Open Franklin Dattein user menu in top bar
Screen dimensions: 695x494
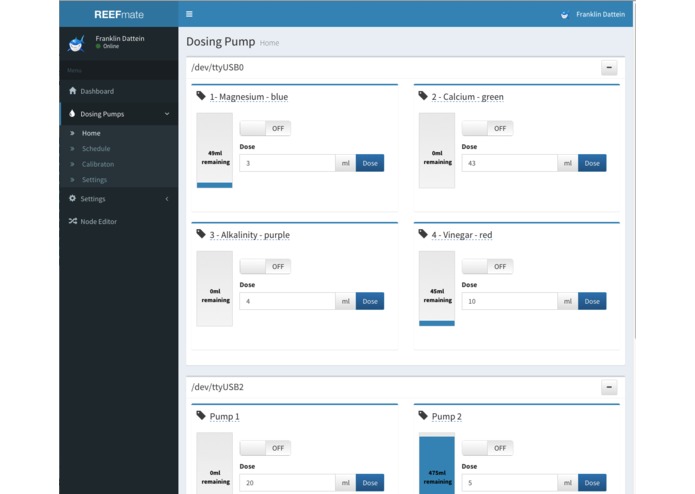pos(593,15)
